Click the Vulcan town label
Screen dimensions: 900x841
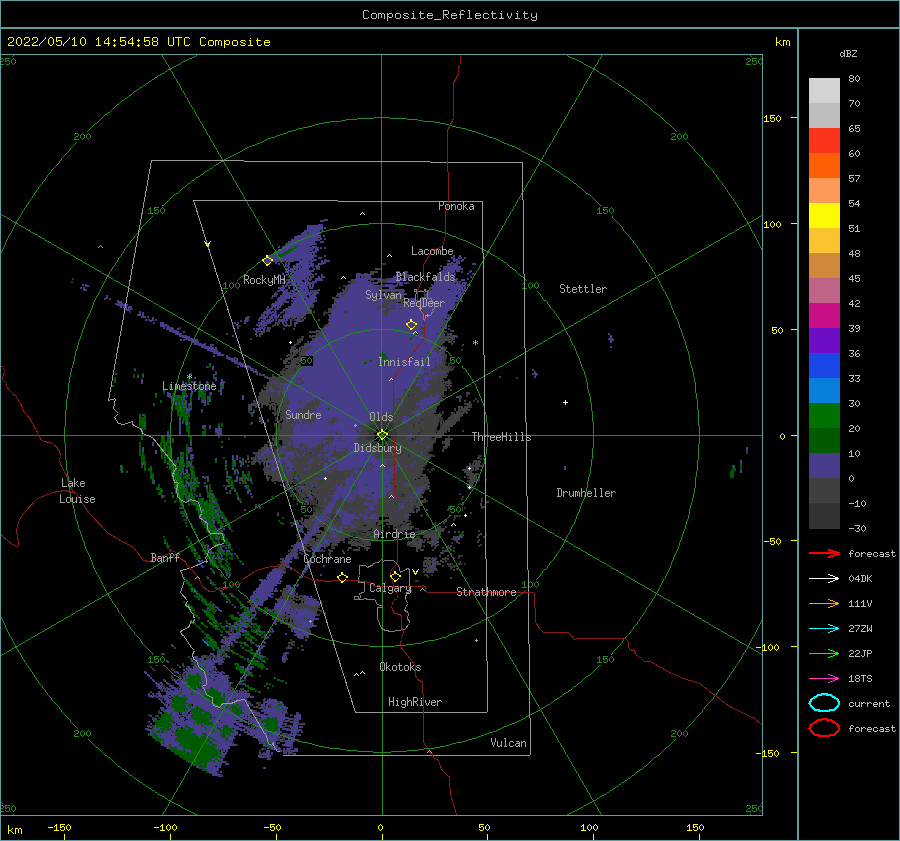pos(509,743)
